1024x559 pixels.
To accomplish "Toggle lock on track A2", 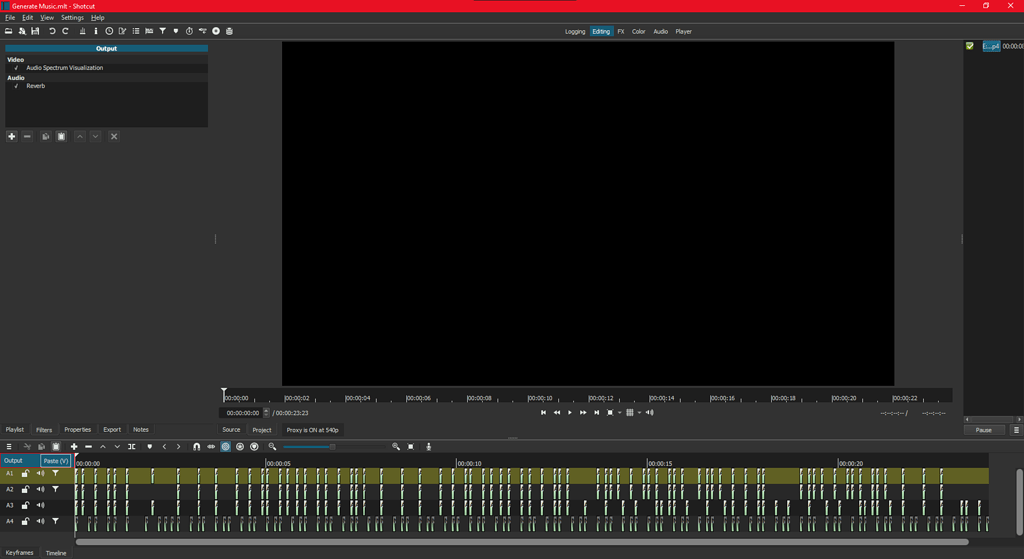I will coord(25,489).
